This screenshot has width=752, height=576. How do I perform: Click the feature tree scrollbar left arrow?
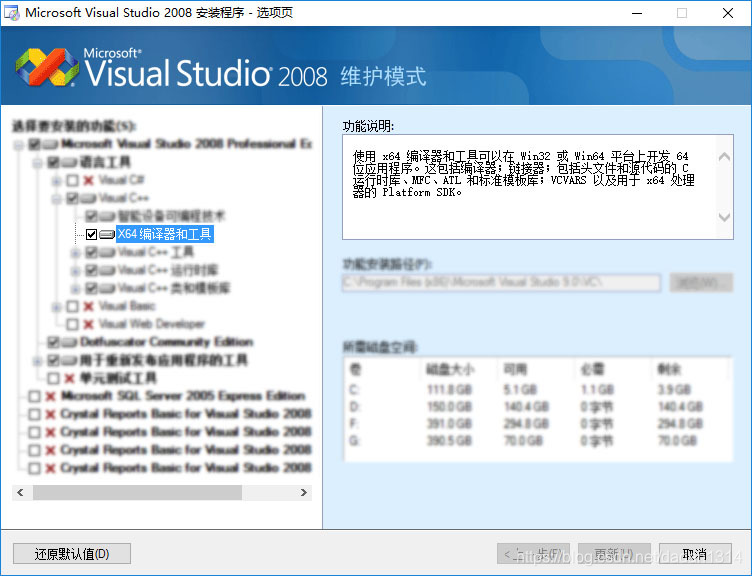click(20, 493)
